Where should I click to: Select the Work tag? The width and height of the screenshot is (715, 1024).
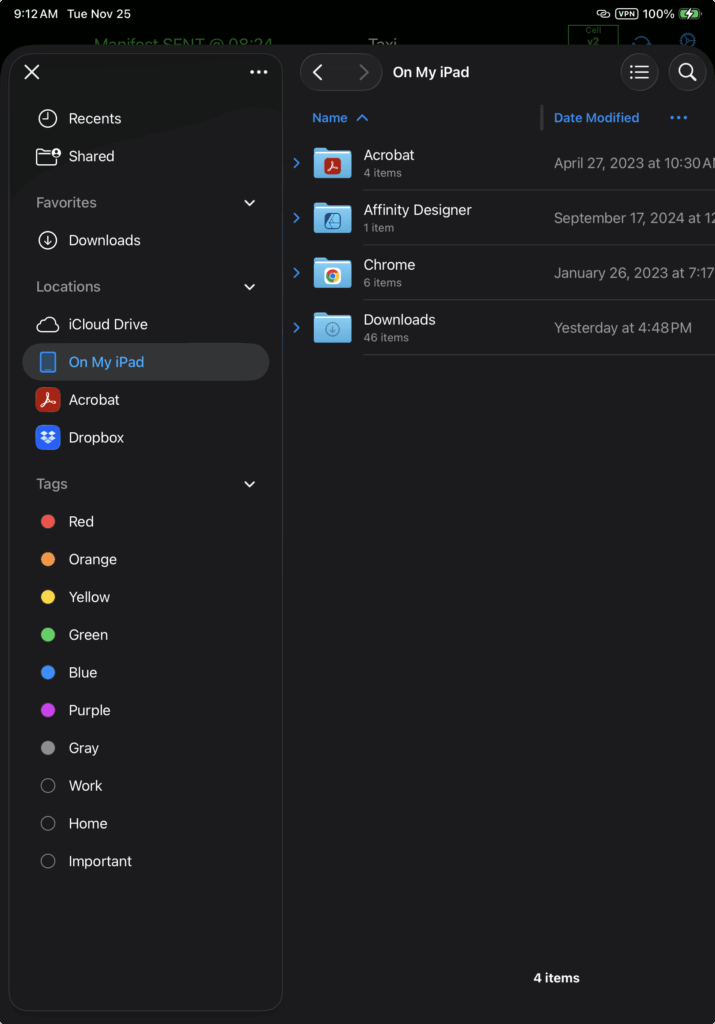(85, 786)
